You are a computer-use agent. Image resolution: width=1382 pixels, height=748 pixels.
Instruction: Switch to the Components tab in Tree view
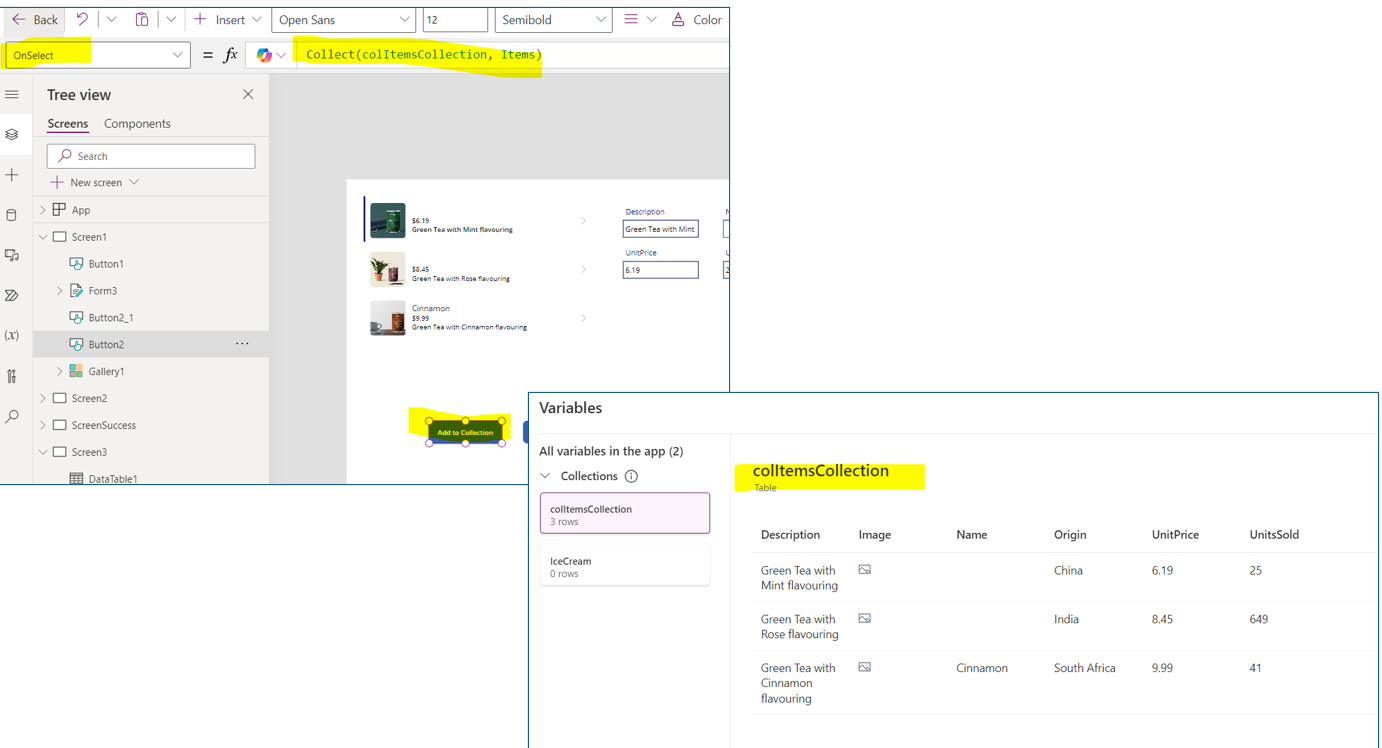tap(136, 123)
